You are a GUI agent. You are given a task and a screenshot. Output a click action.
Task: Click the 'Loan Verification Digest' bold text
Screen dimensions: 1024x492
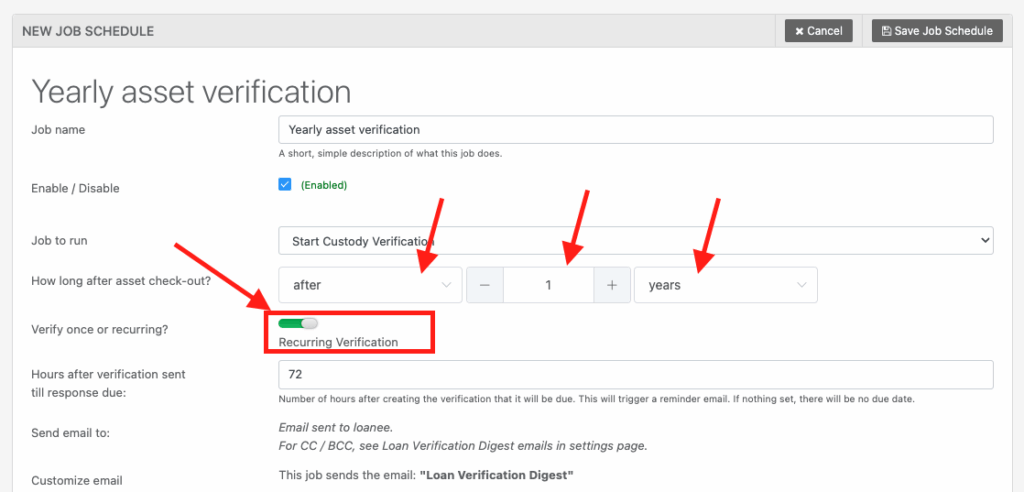click(x=496, y=476)
